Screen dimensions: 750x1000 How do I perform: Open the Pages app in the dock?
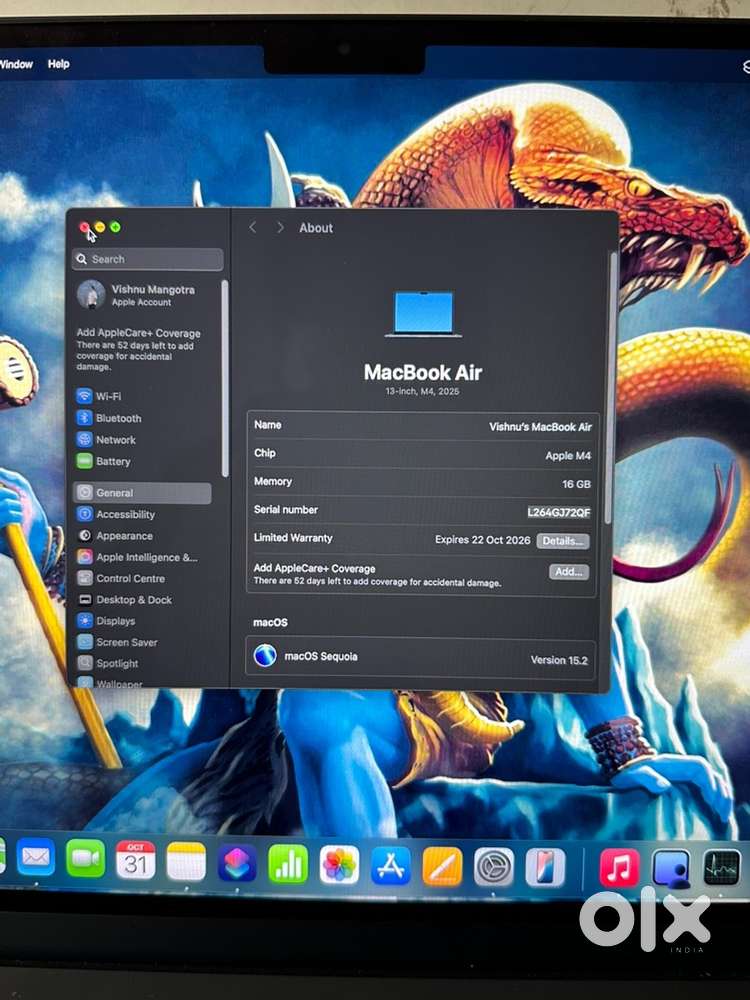point(442,866)
